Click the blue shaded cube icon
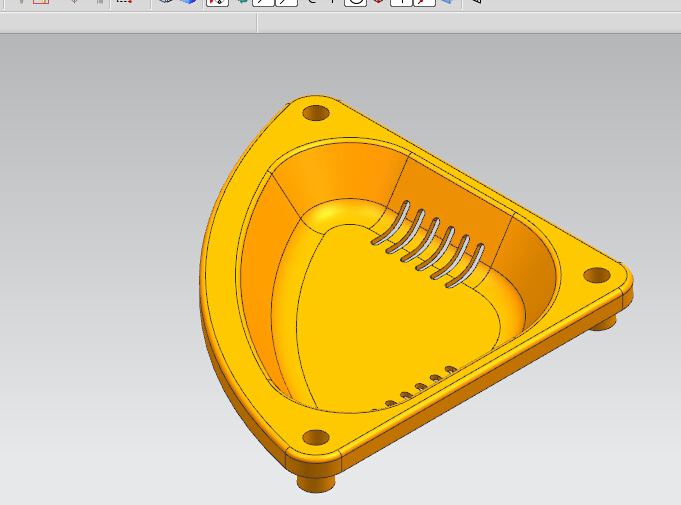The image size is (681, 505). point(188,3)
